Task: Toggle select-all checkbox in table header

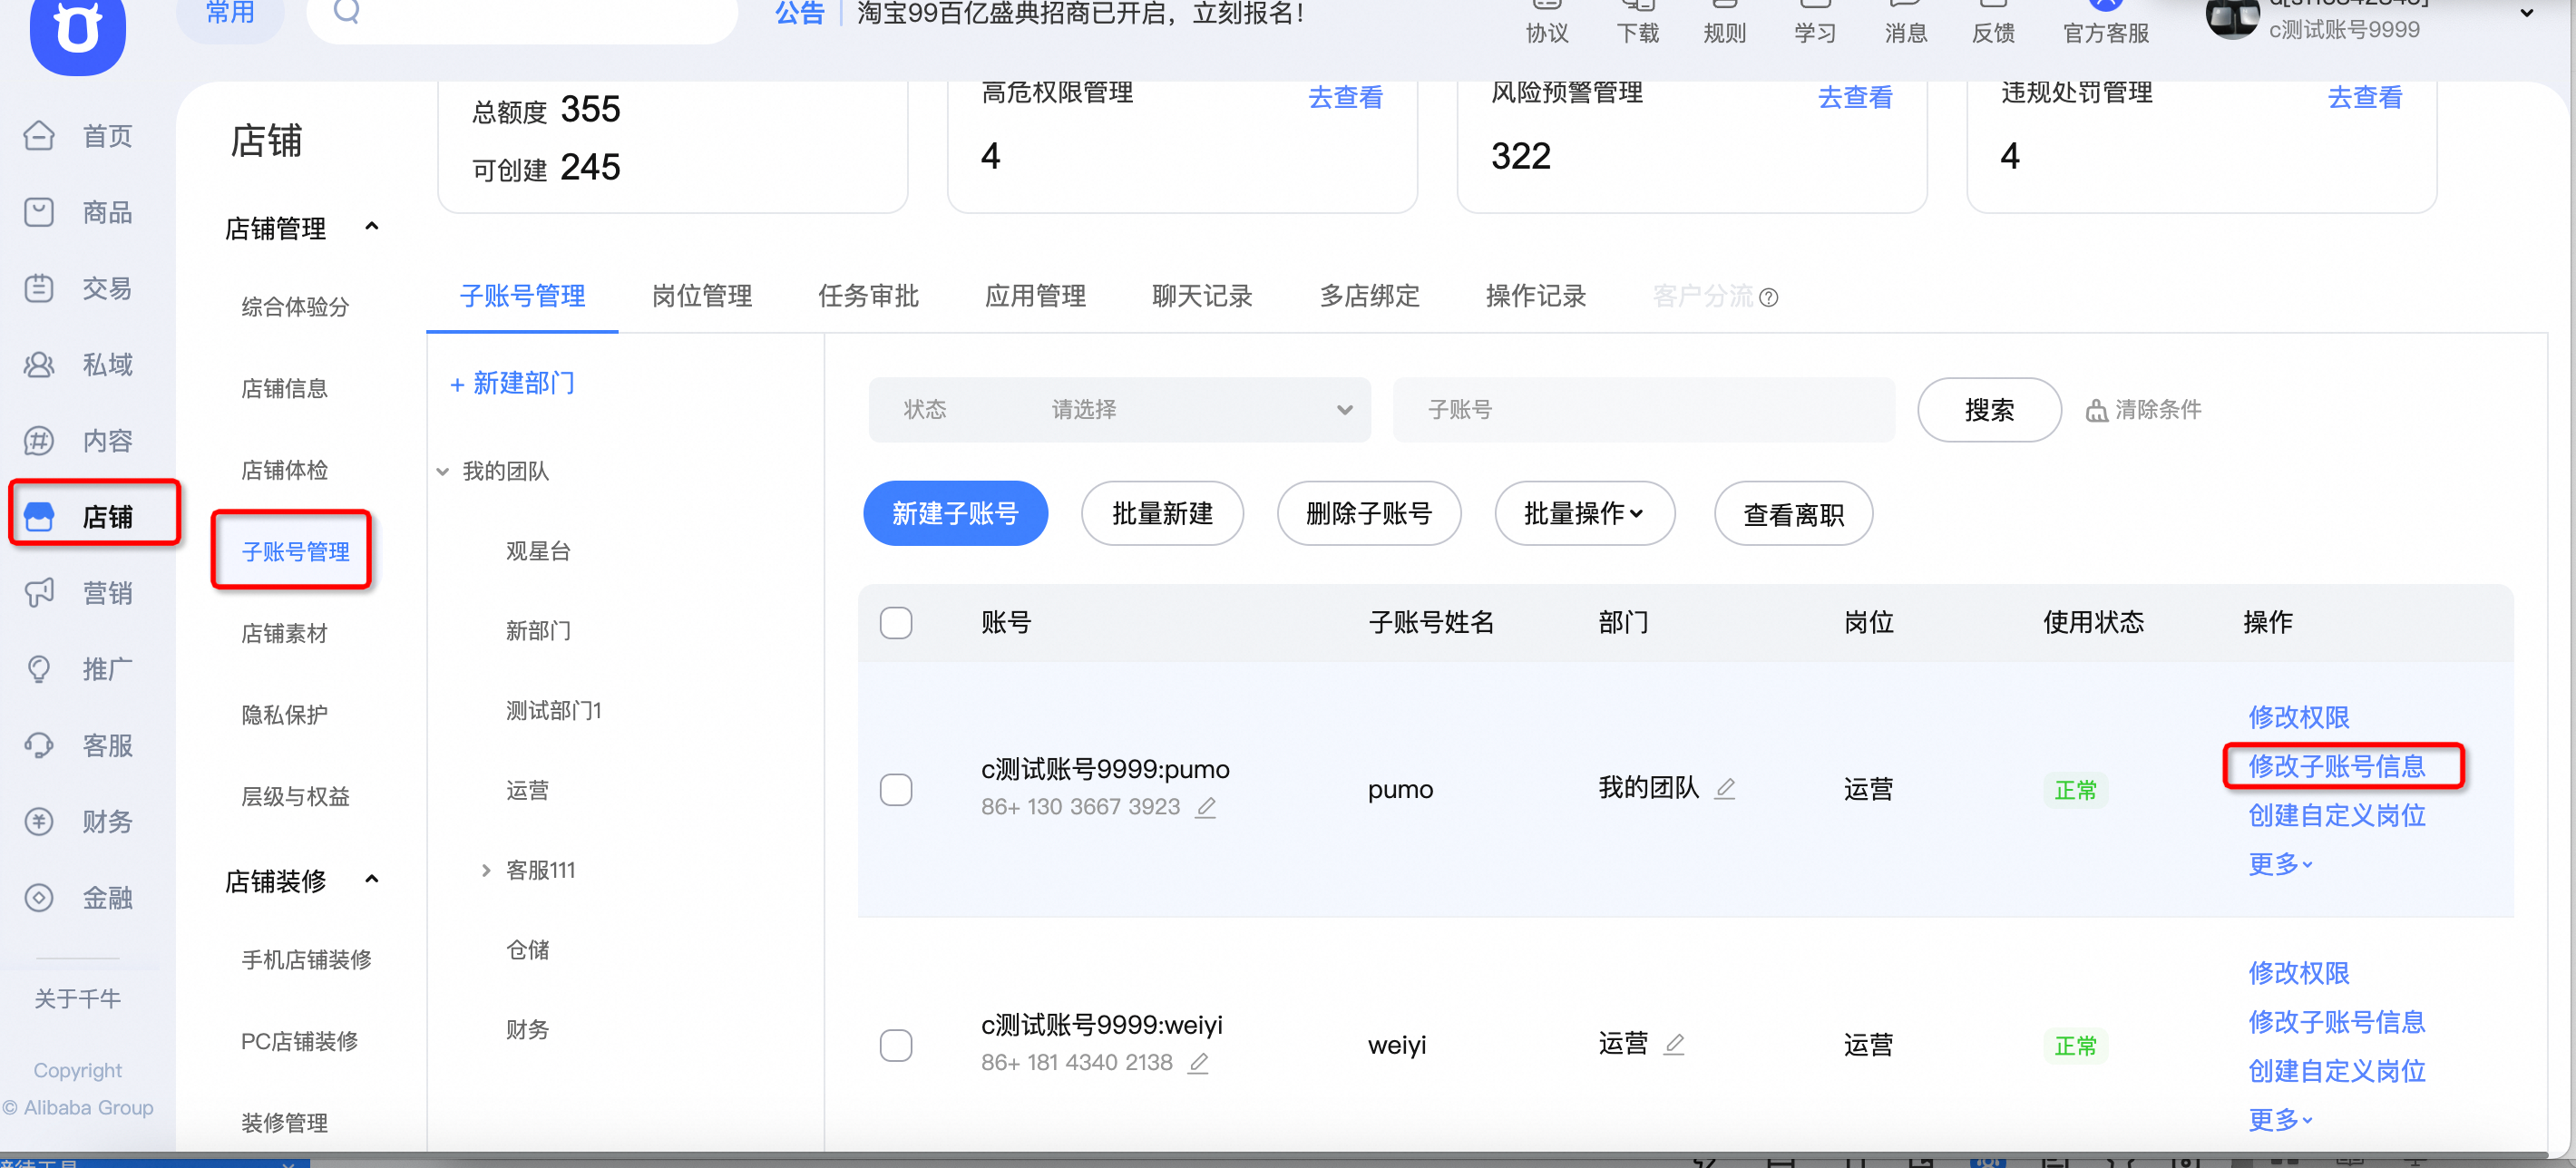Action: click(896, 622)
